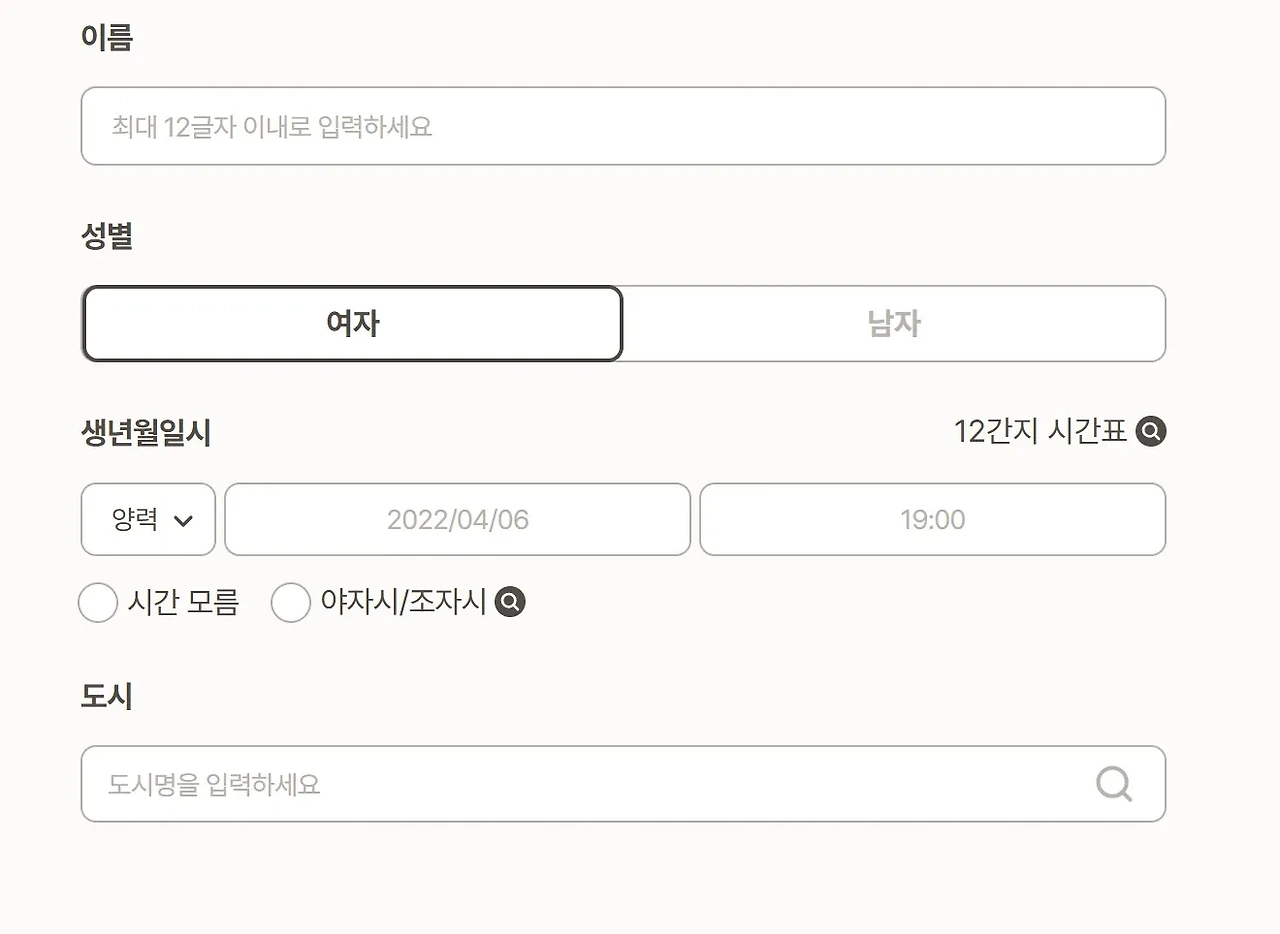
Task: Click the 12간지 시간표 link text
Action: click(1040, 431)
